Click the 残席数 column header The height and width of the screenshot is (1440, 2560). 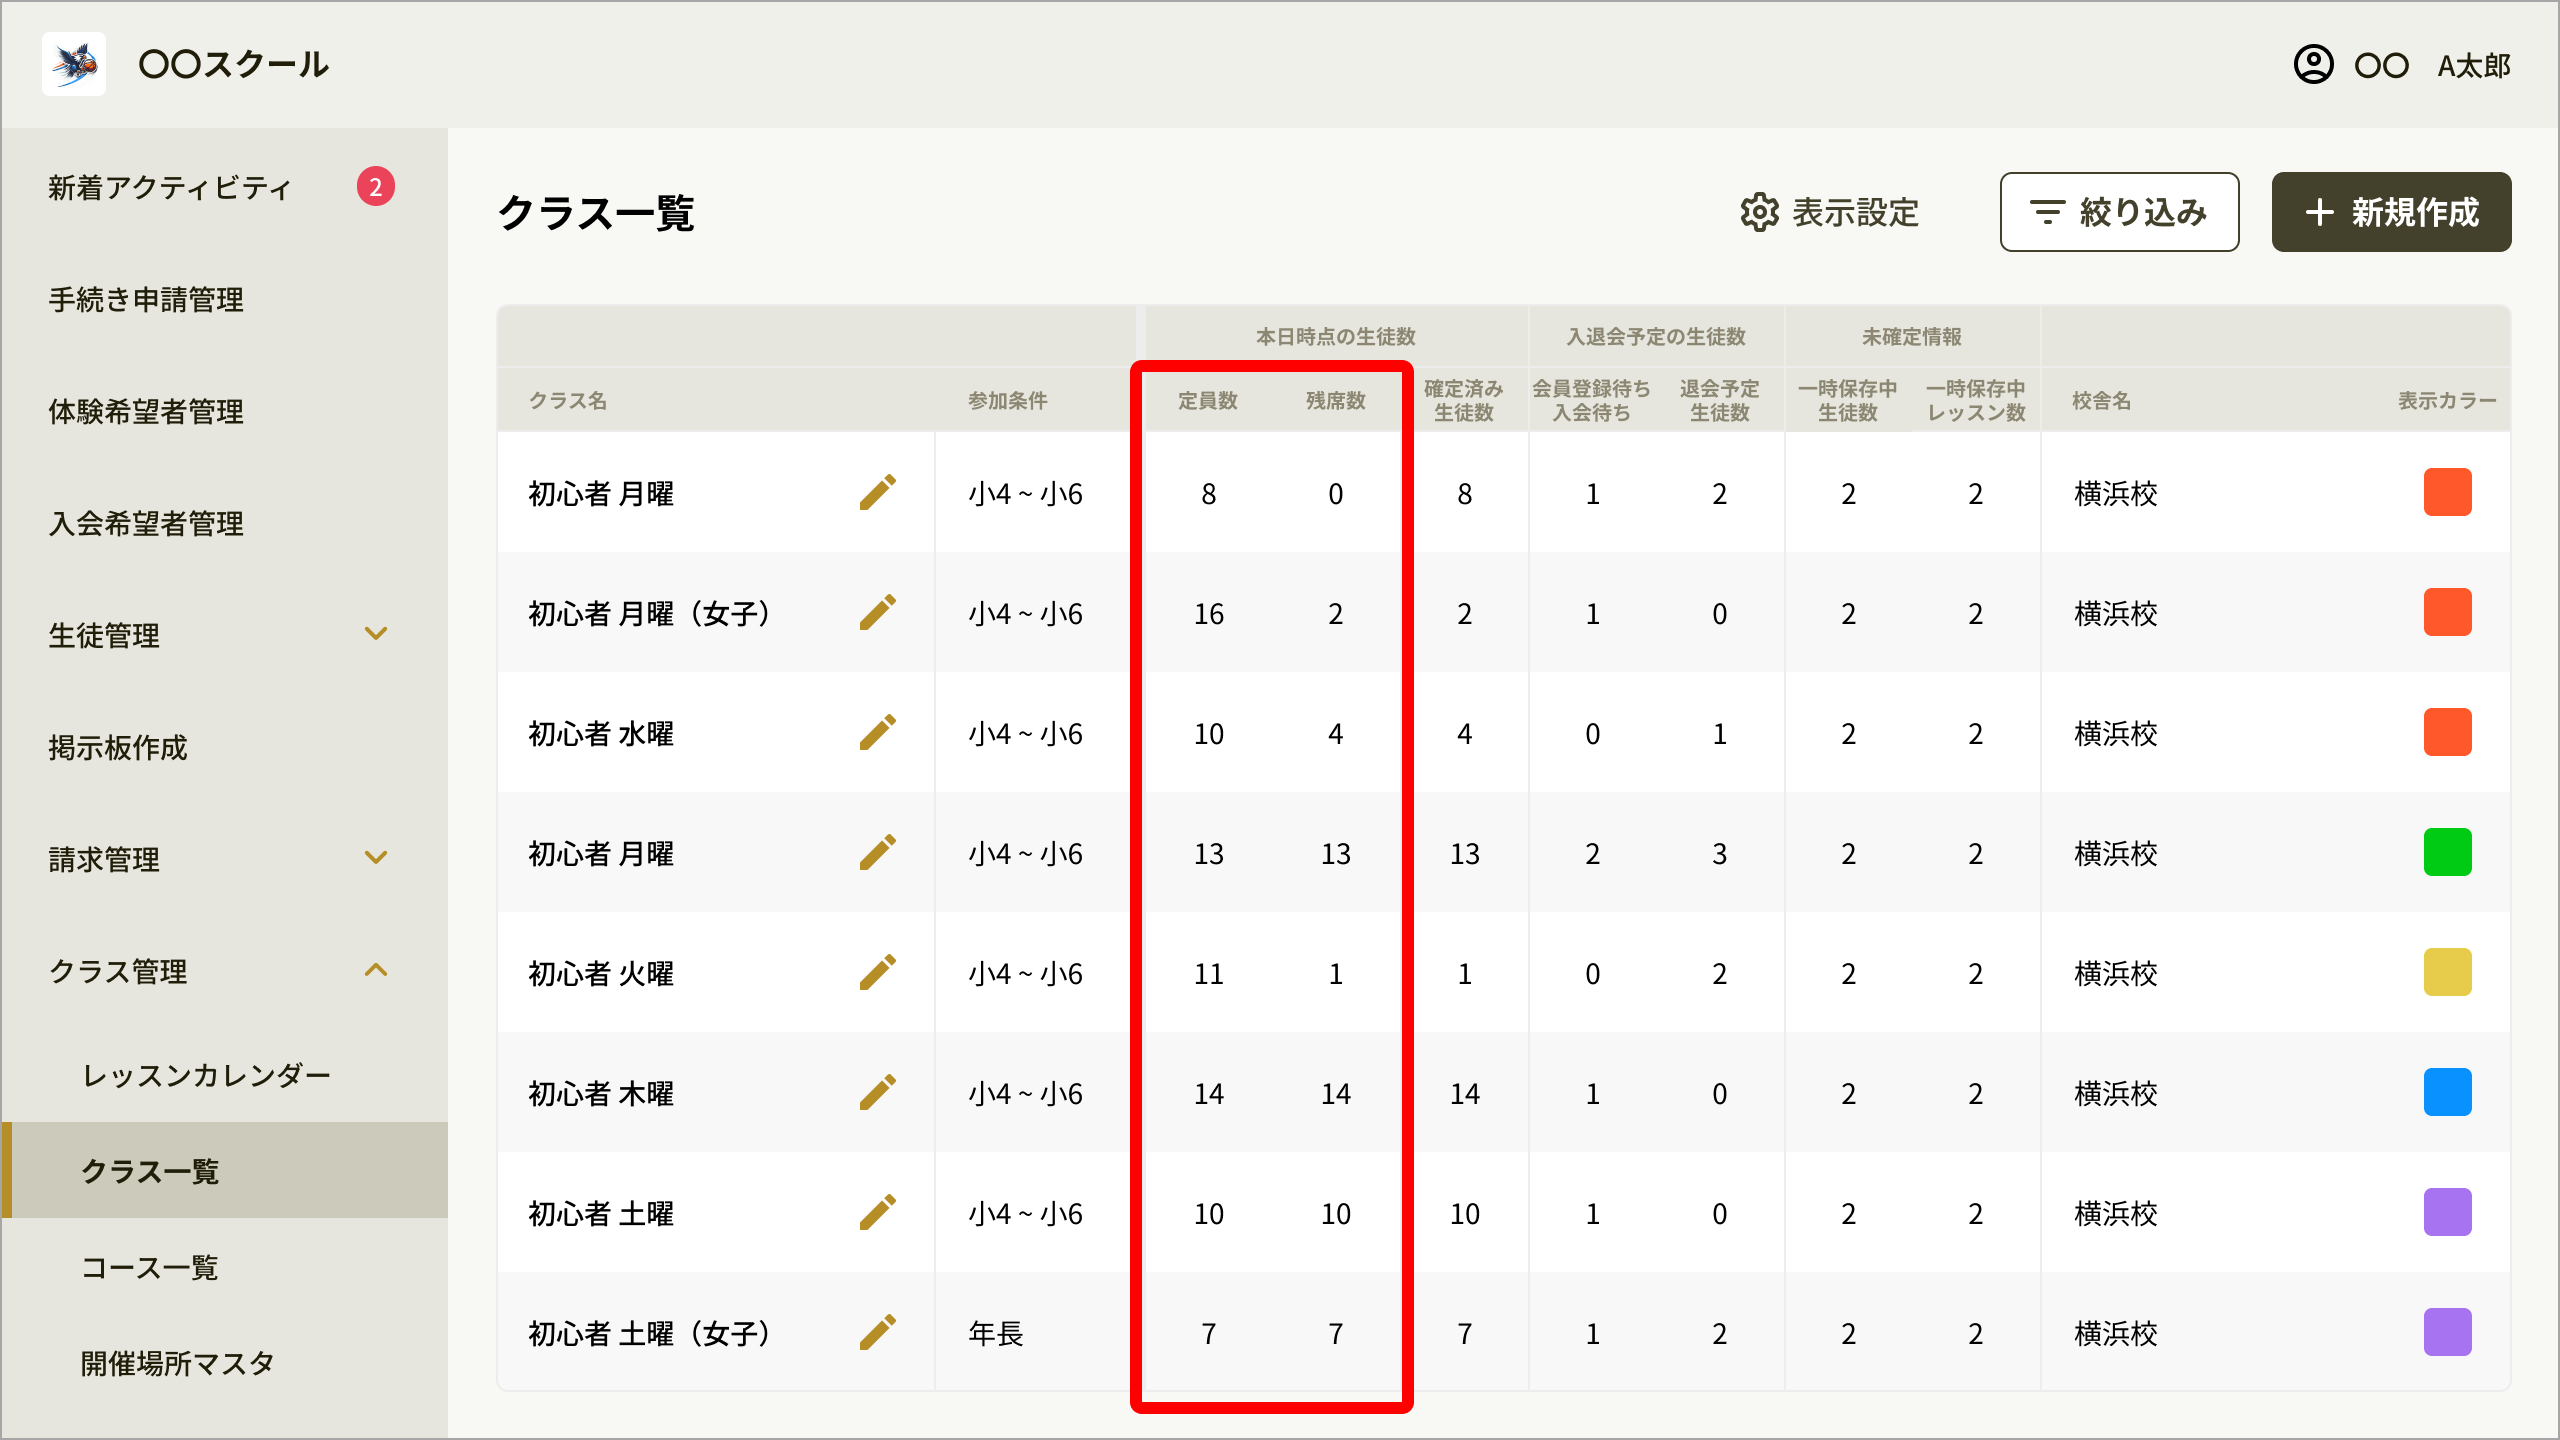1336,400
